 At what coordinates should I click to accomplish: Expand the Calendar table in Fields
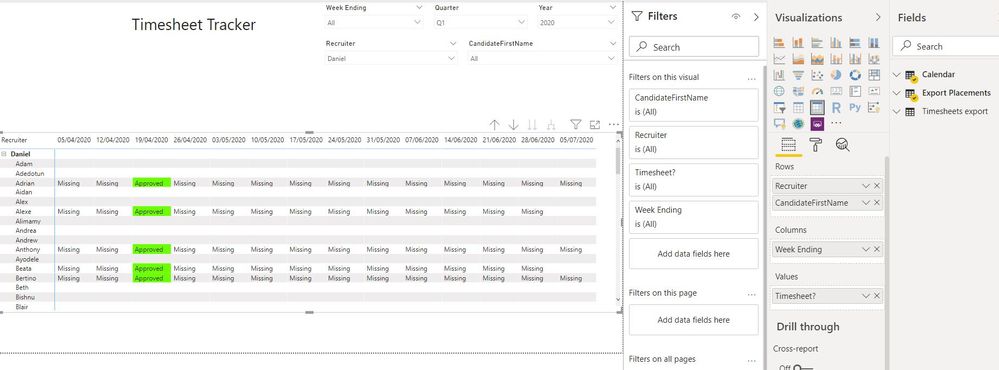(x=897, y=75)
